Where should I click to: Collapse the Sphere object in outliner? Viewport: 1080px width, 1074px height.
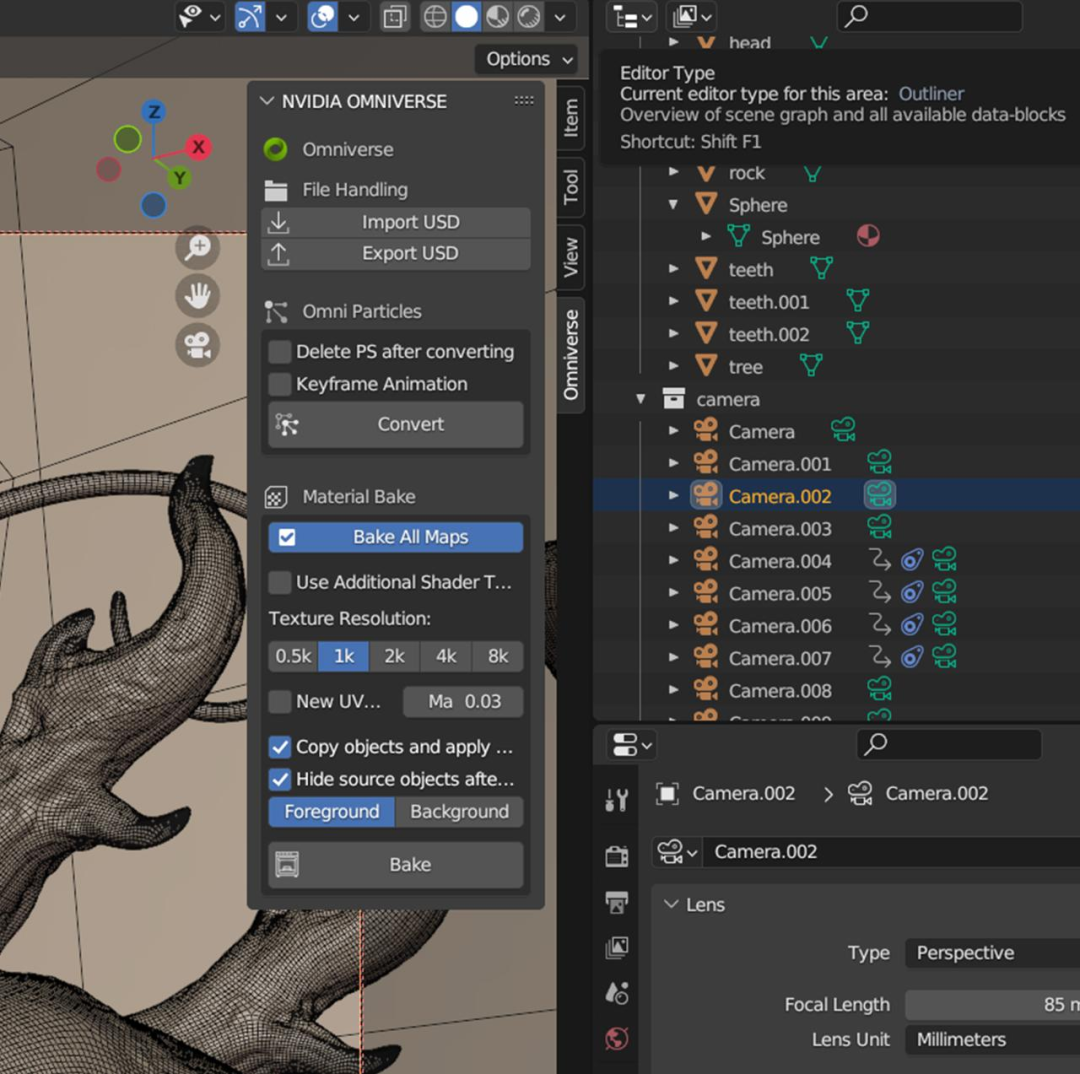click(673, 204)
